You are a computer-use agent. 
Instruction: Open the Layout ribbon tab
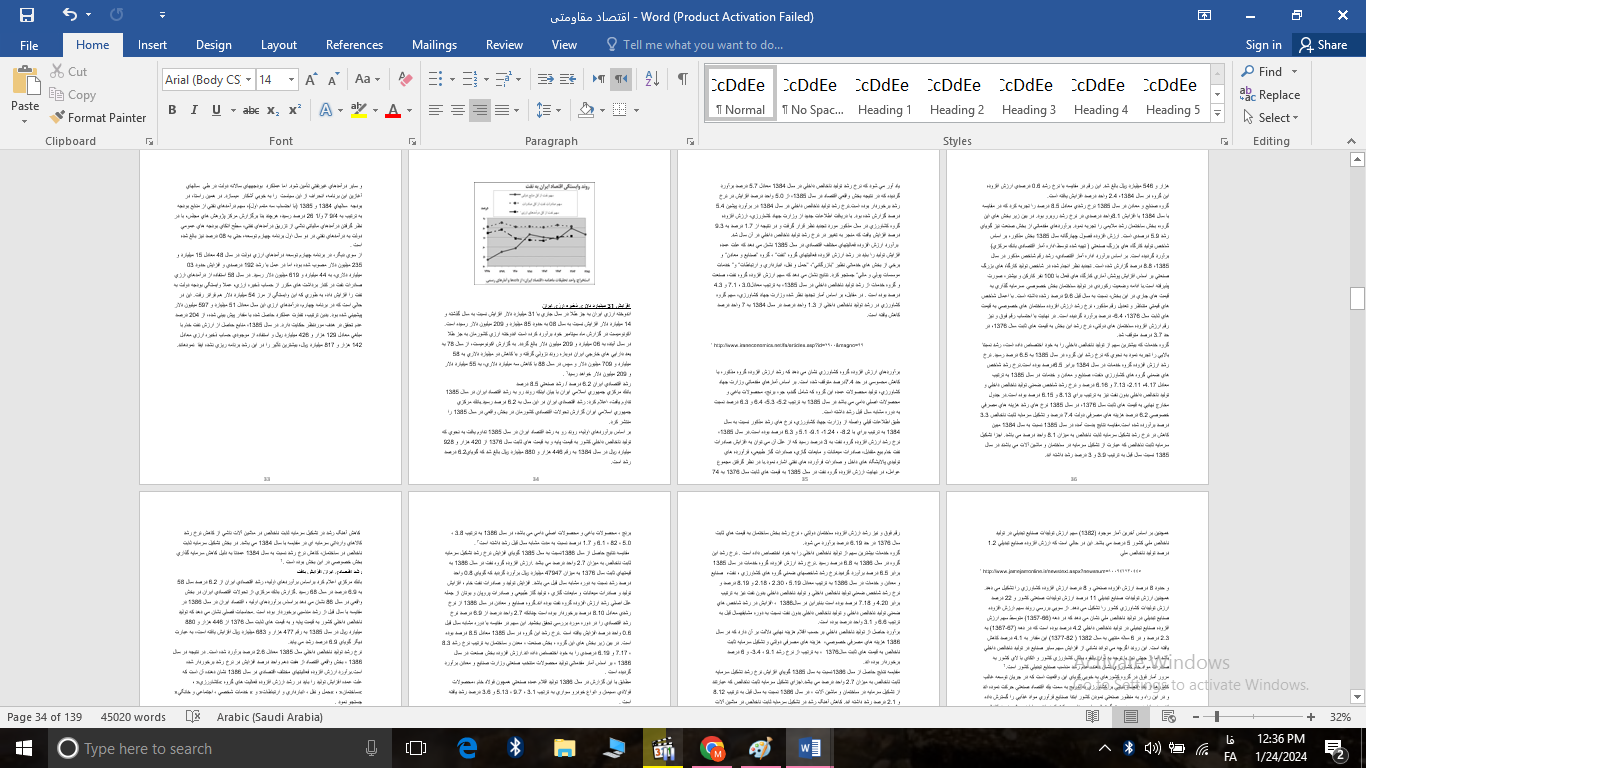(278, 45)
